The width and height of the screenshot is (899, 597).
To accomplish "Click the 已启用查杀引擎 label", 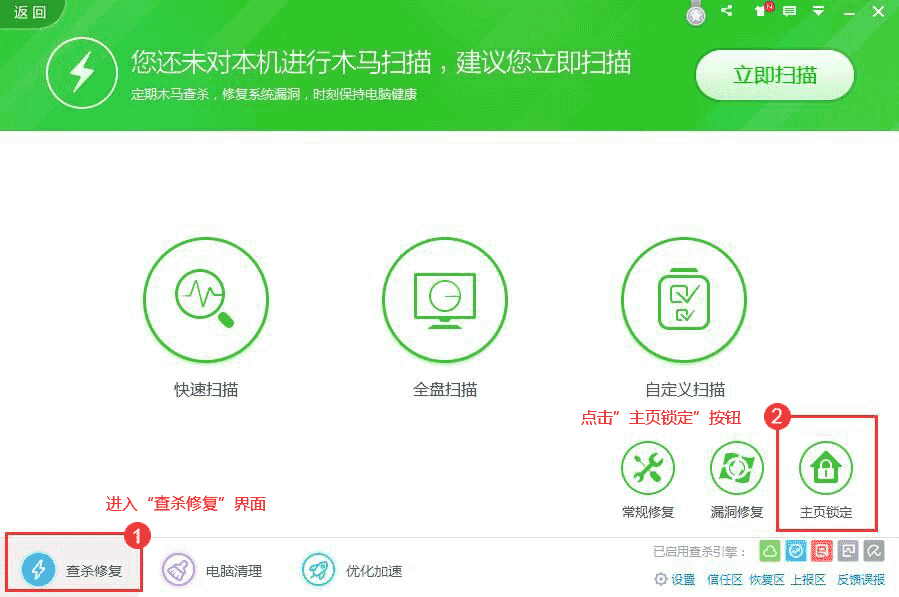I will pos(699,552).
